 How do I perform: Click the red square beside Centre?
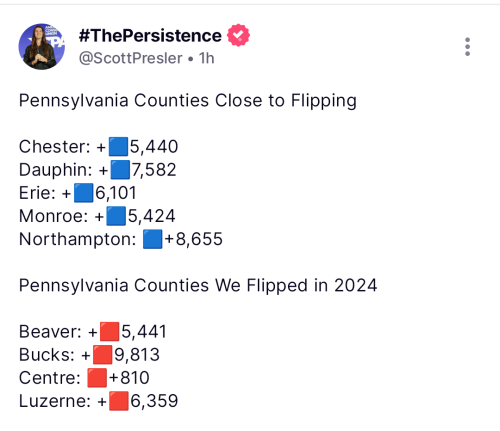[97, 378]
